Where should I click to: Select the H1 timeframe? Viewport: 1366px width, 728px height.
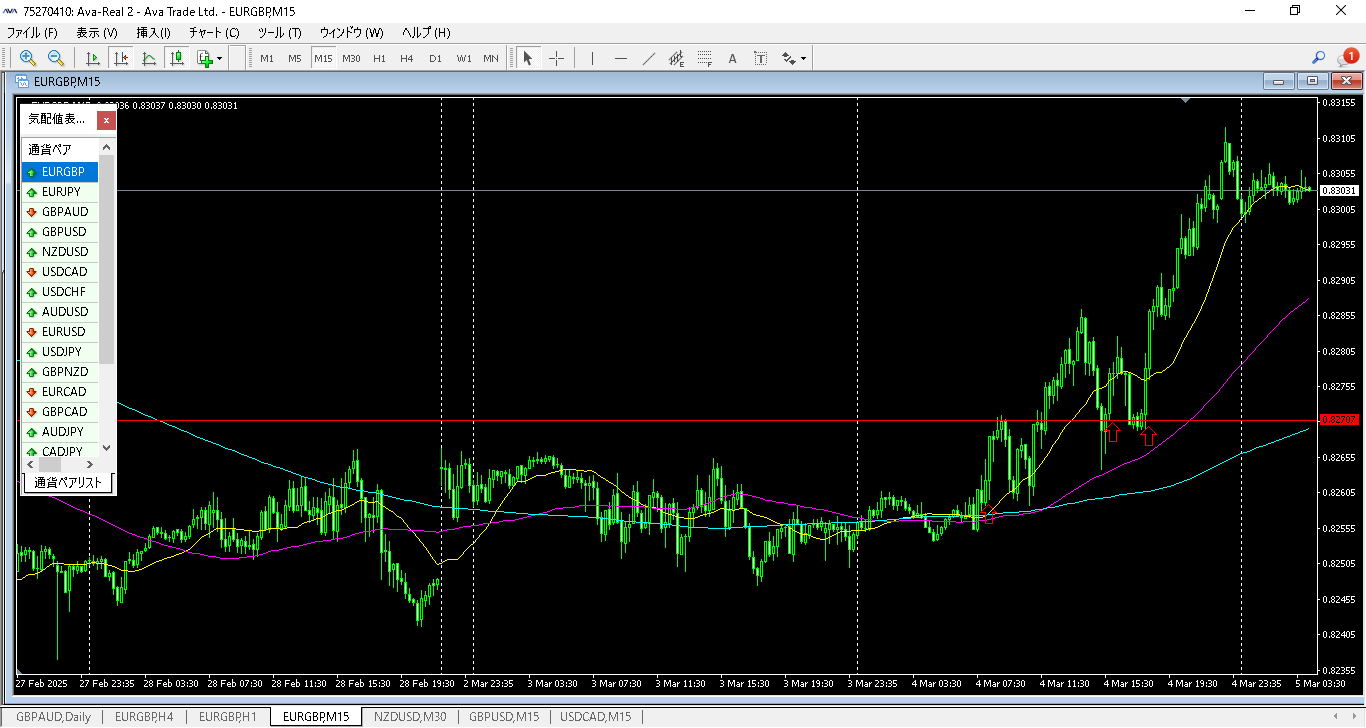pos(379,58)
